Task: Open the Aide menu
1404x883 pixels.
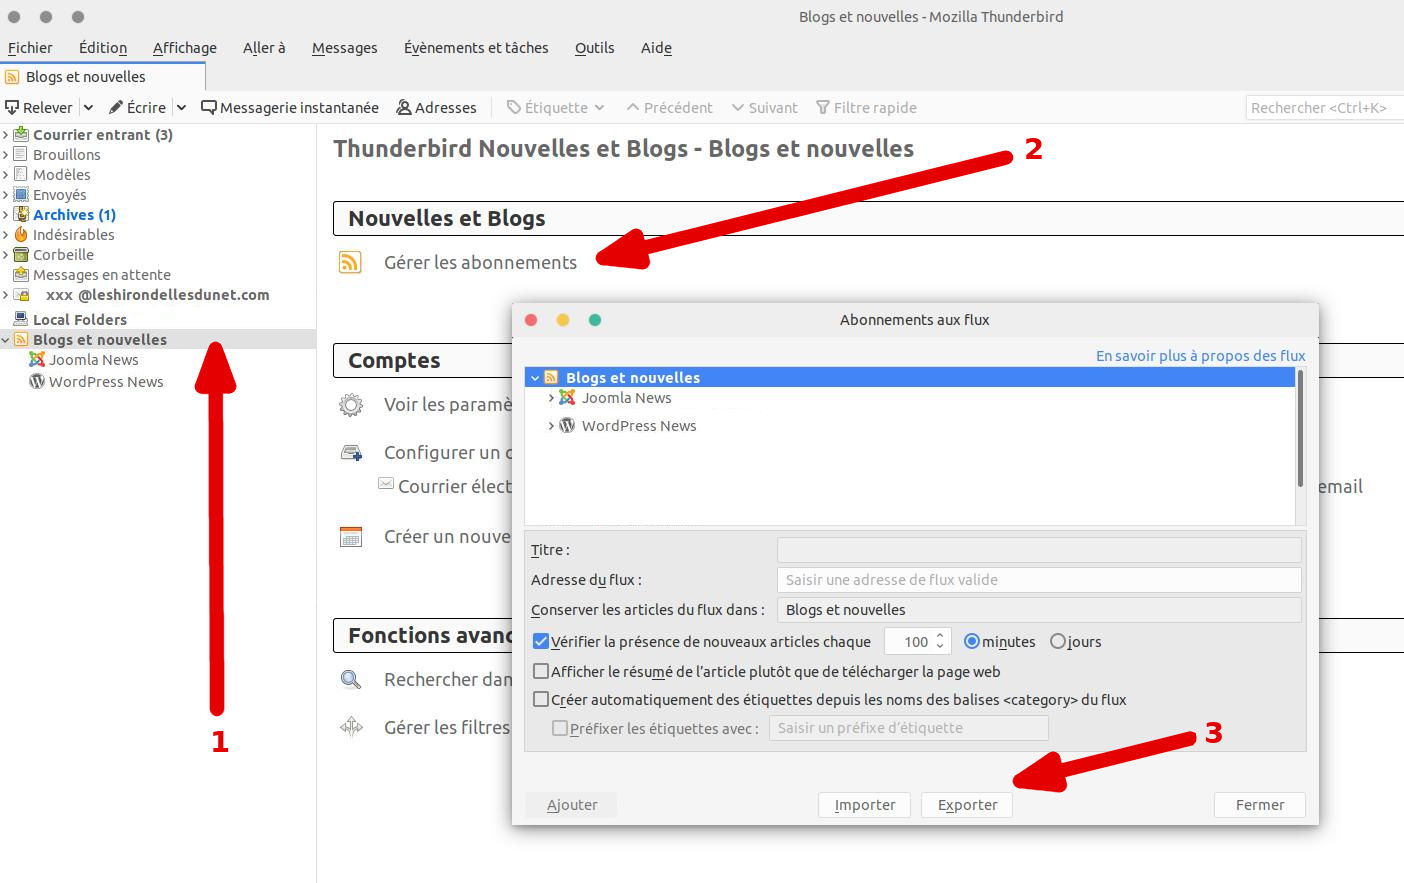Action: (656, 47)
